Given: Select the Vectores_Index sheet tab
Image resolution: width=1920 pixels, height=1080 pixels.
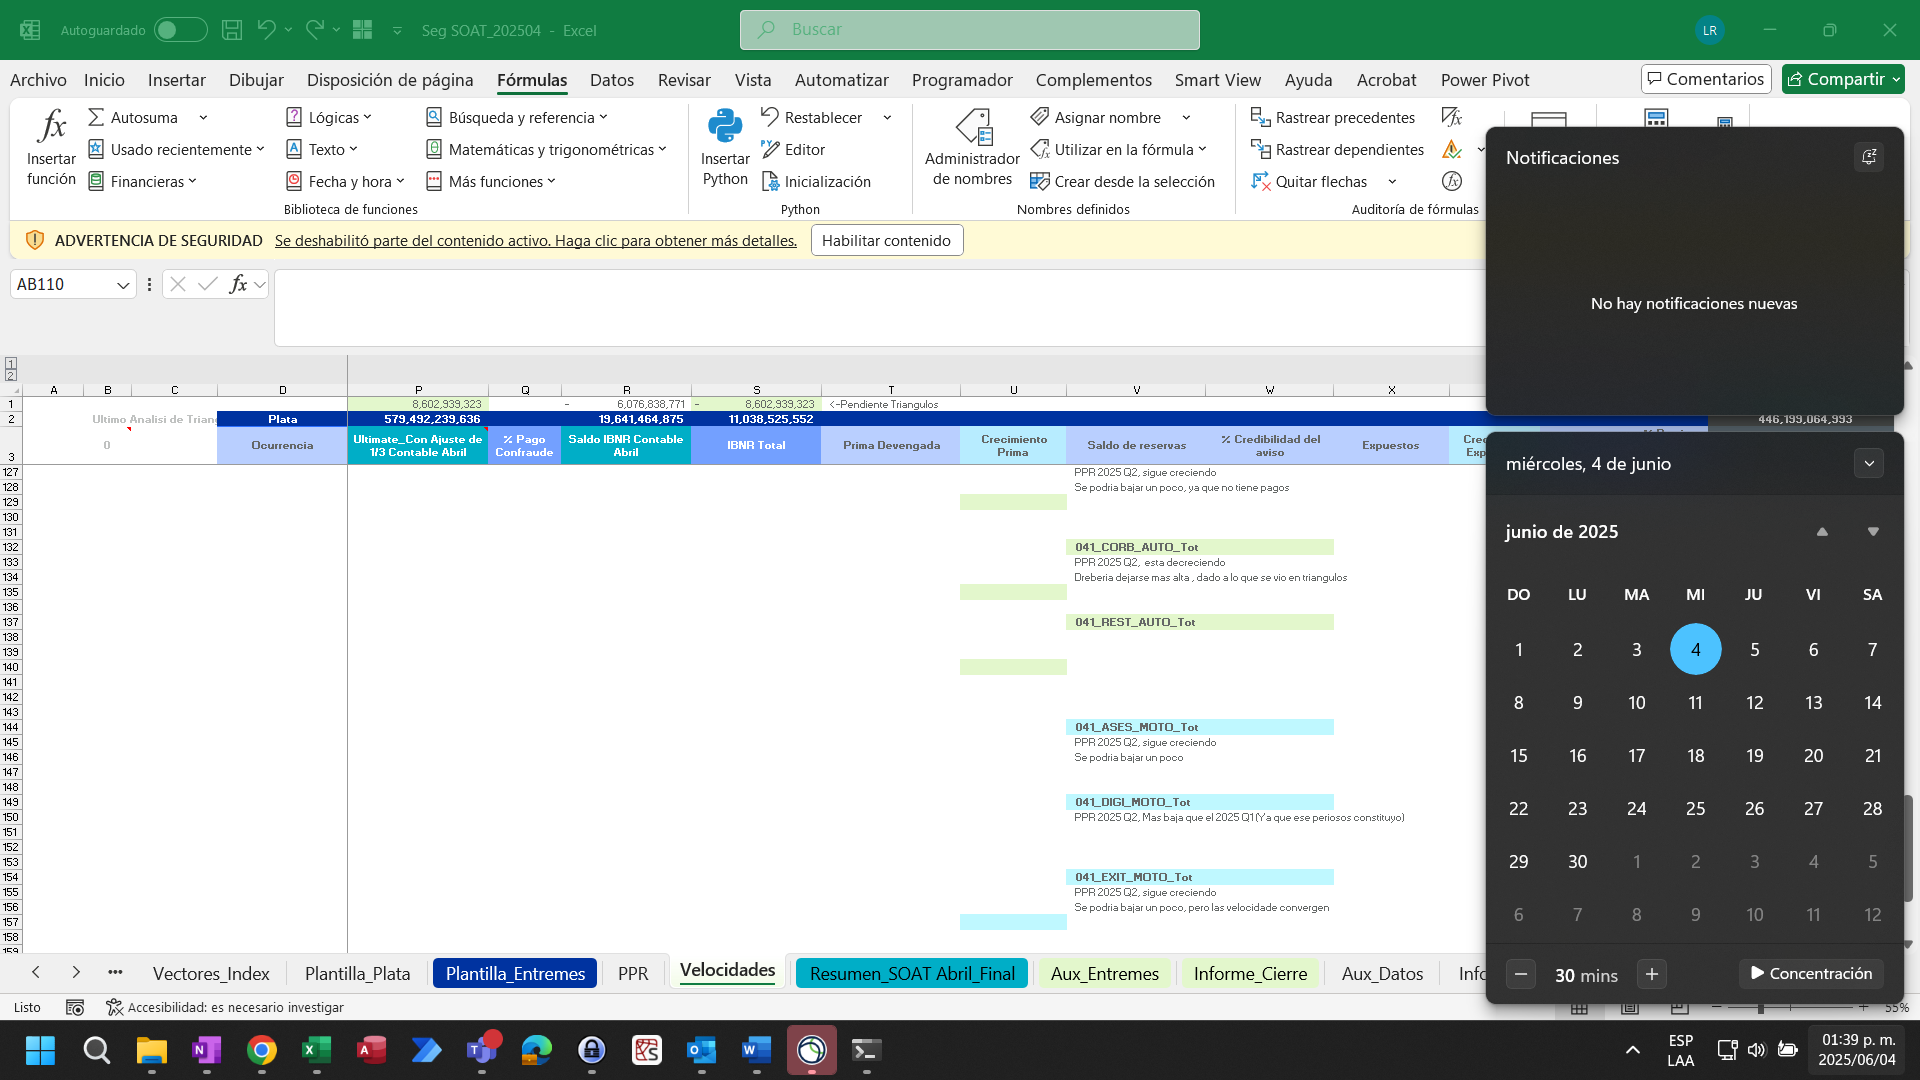Looking at the screenshot, I should [211, 974].
